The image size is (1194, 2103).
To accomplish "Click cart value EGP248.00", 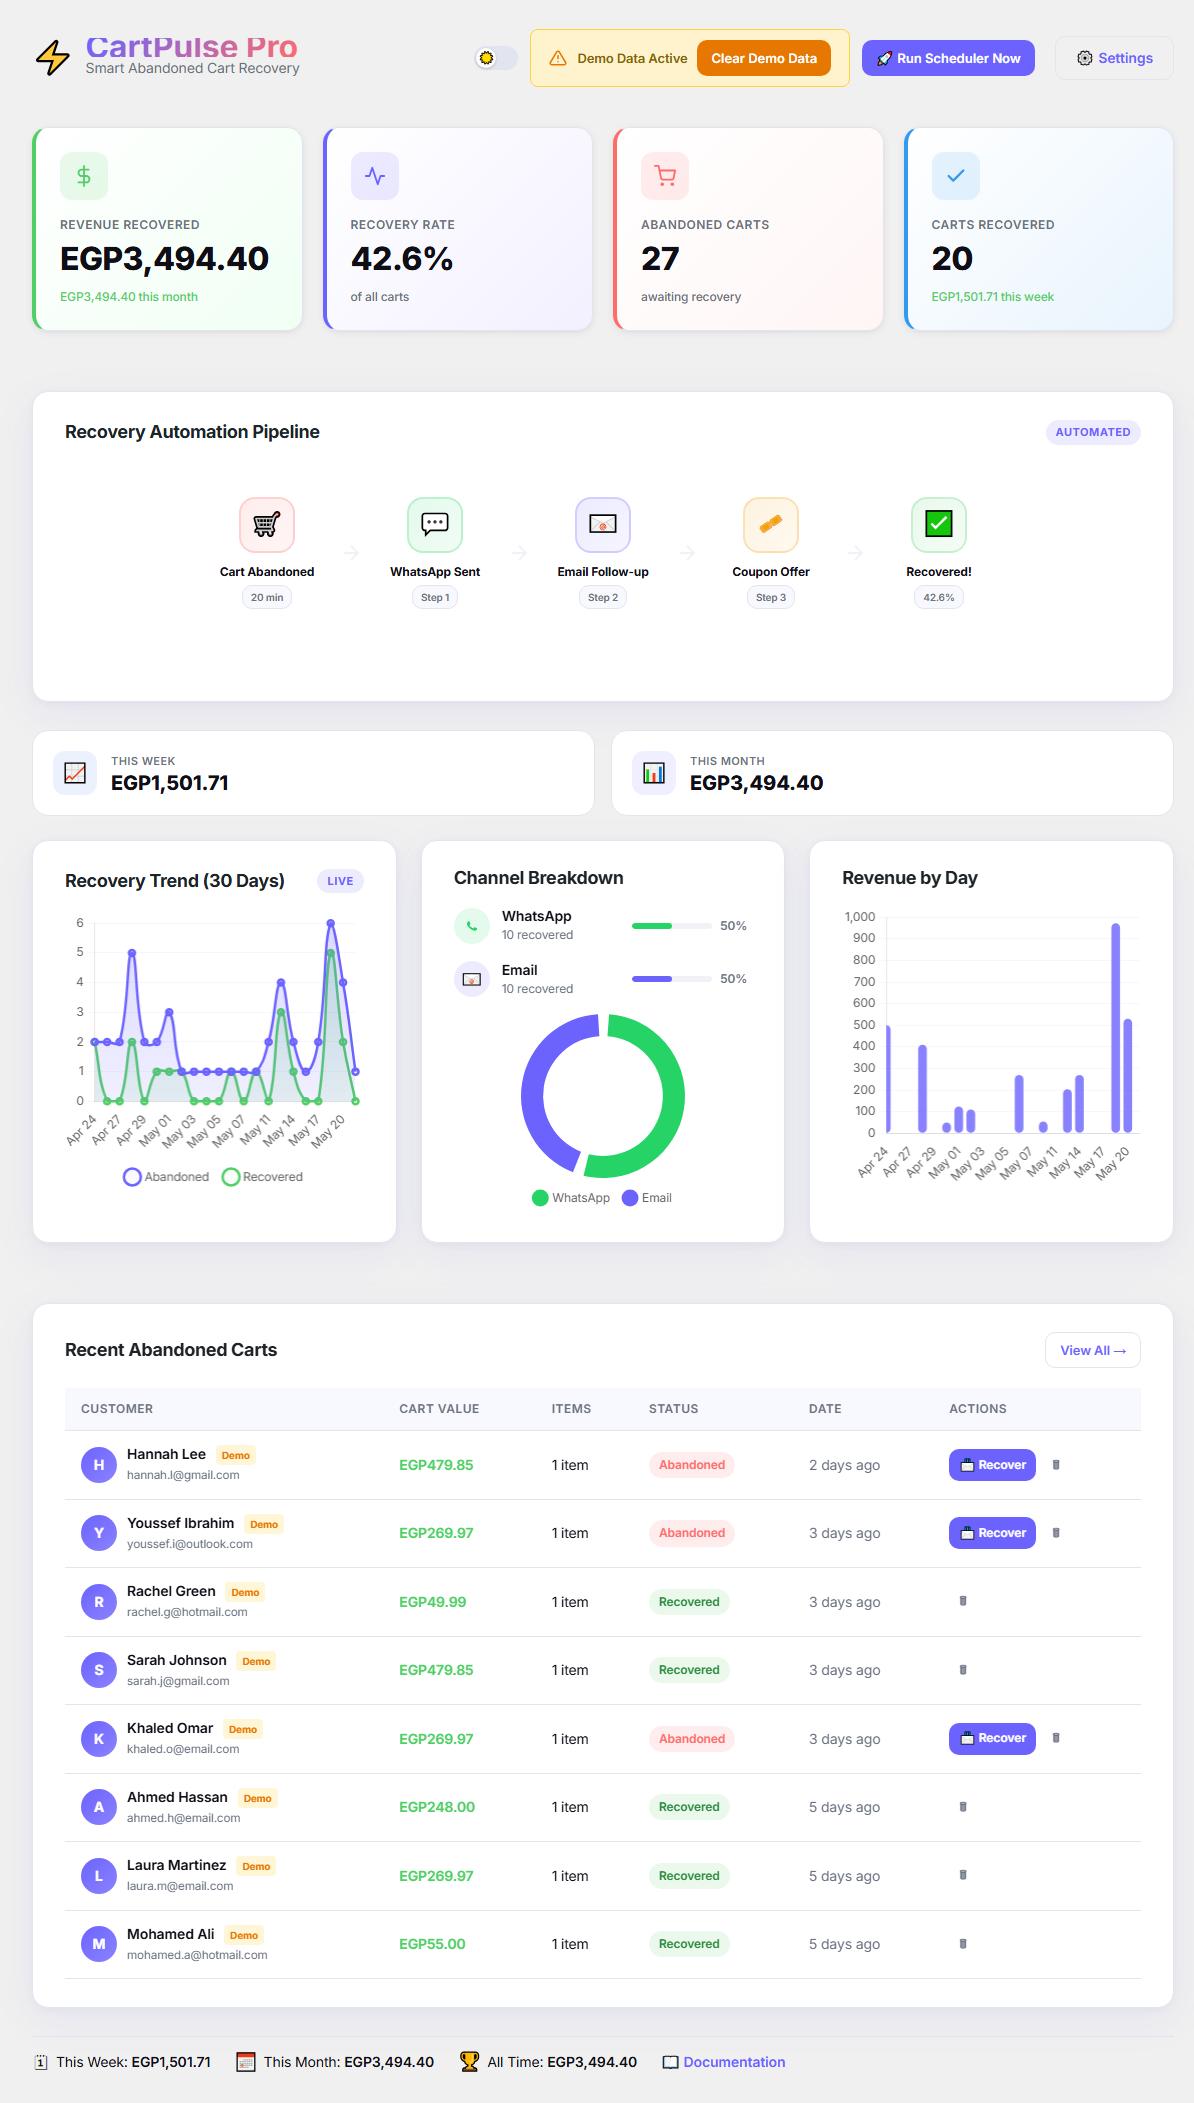I will [x=437, y=1807].
